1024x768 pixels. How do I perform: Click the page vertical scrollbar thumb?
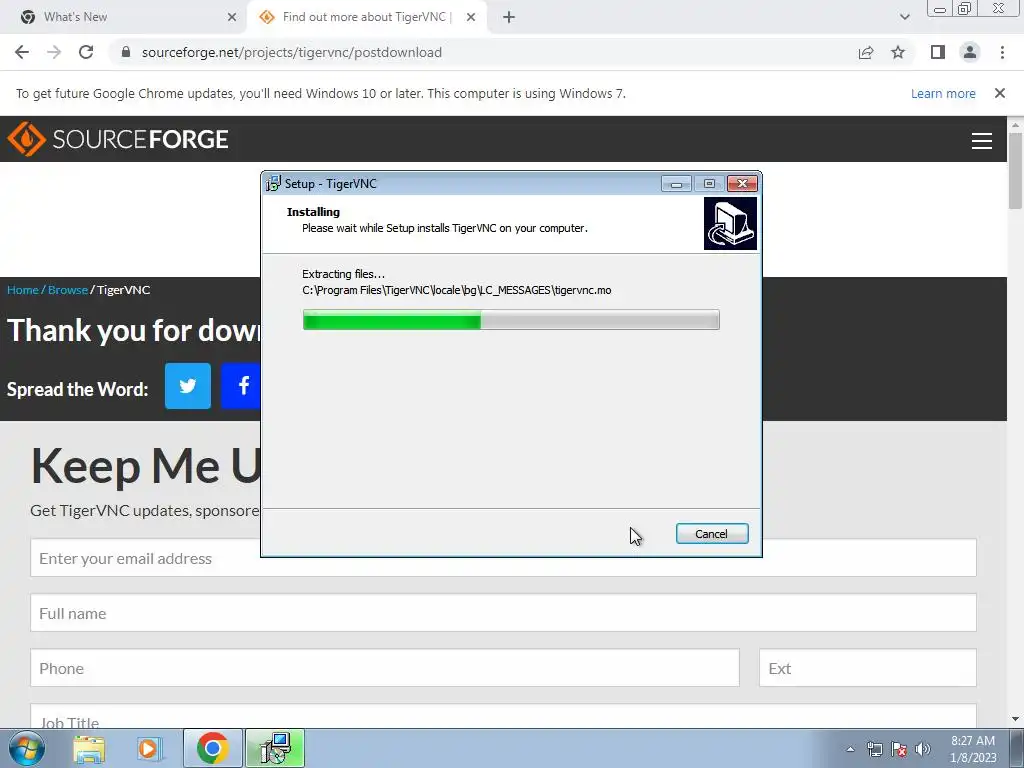click(1015, 170)
